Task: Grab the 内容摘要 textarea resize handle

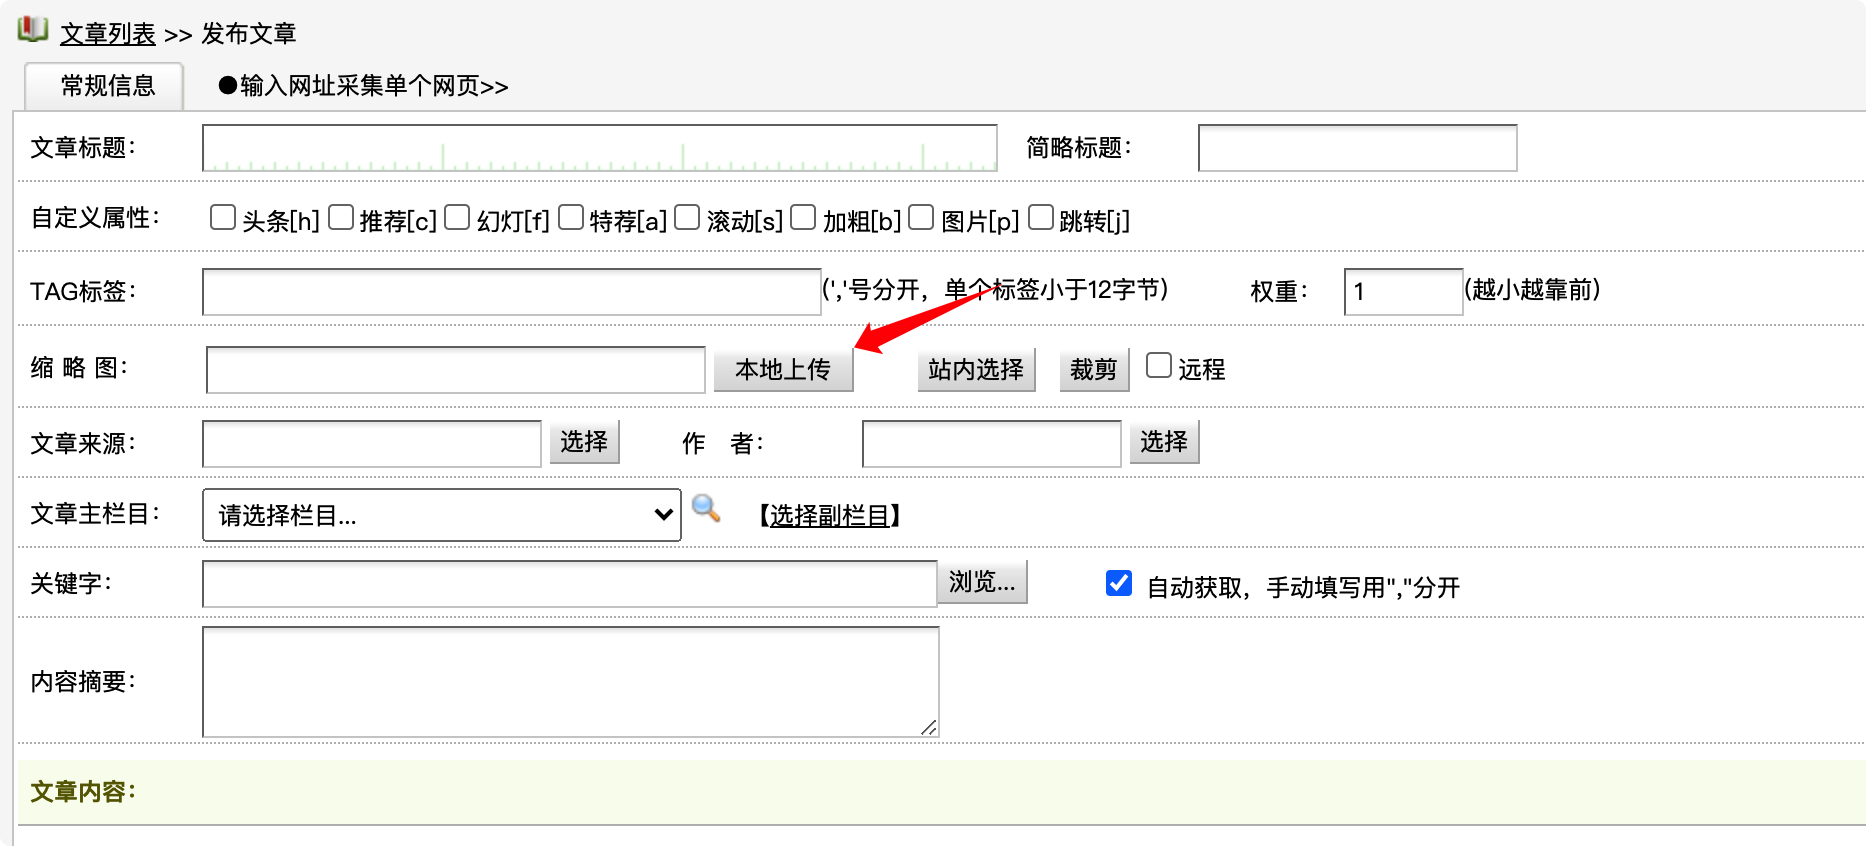Action: (929, 727)
